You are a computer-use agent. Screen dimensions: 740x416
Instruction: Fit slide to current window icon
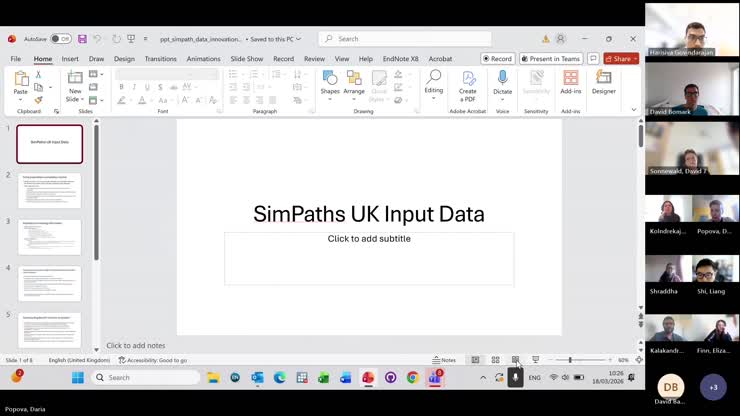(639, 360)
